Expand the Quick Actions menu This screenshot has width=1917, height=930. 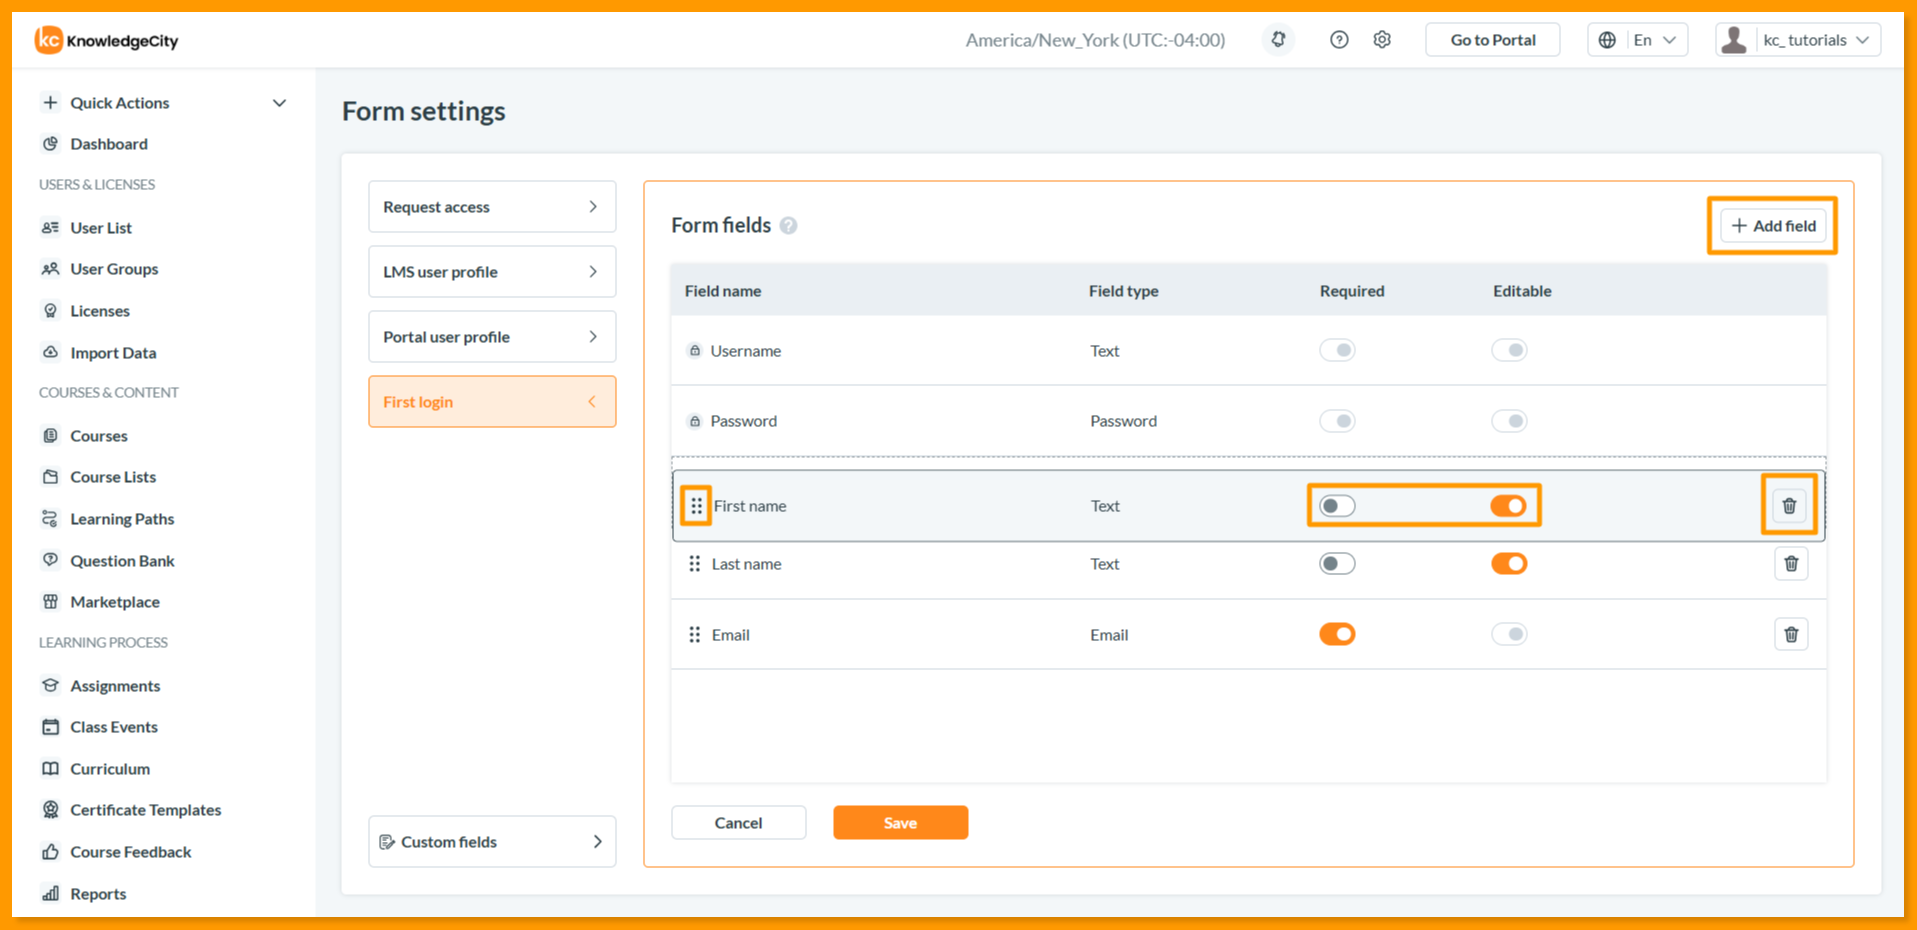tap(164, 103)
